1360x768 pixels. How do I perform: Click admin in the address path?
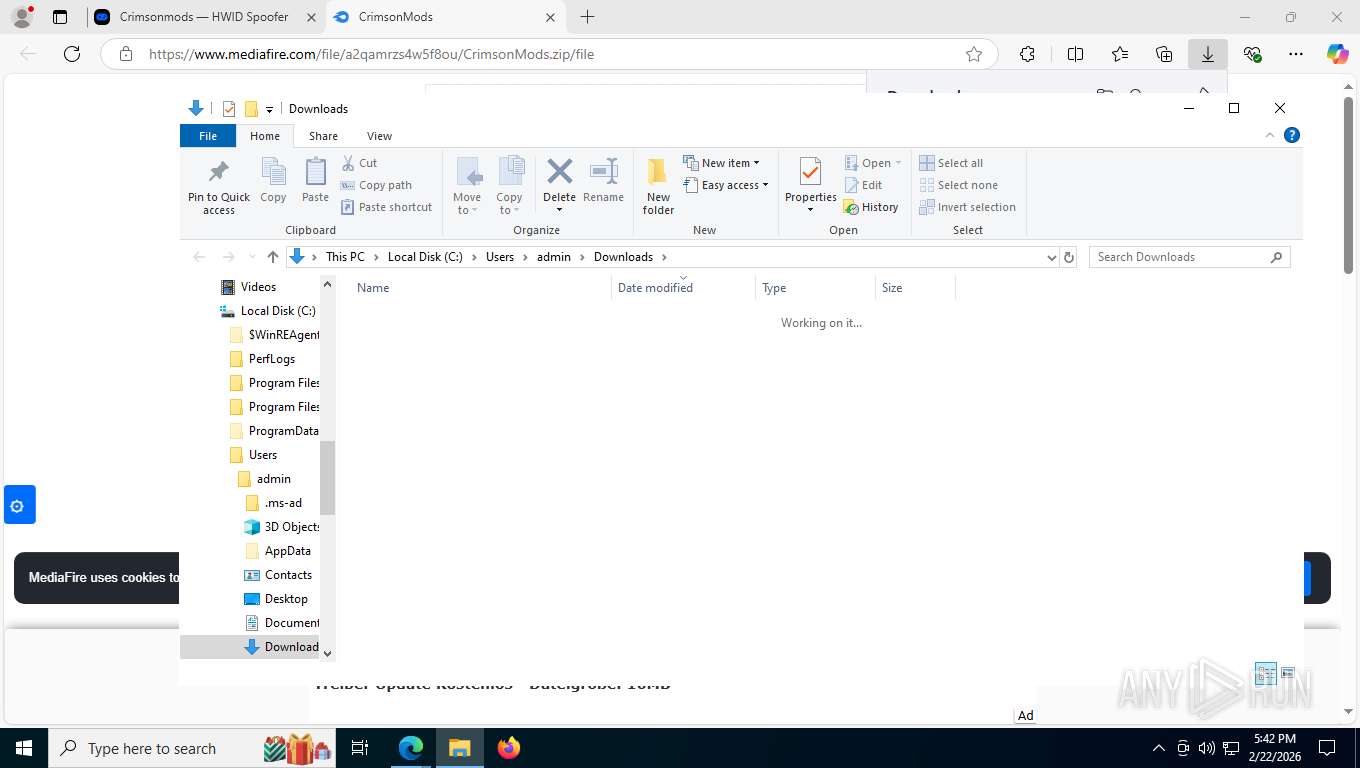coord(554,257)
